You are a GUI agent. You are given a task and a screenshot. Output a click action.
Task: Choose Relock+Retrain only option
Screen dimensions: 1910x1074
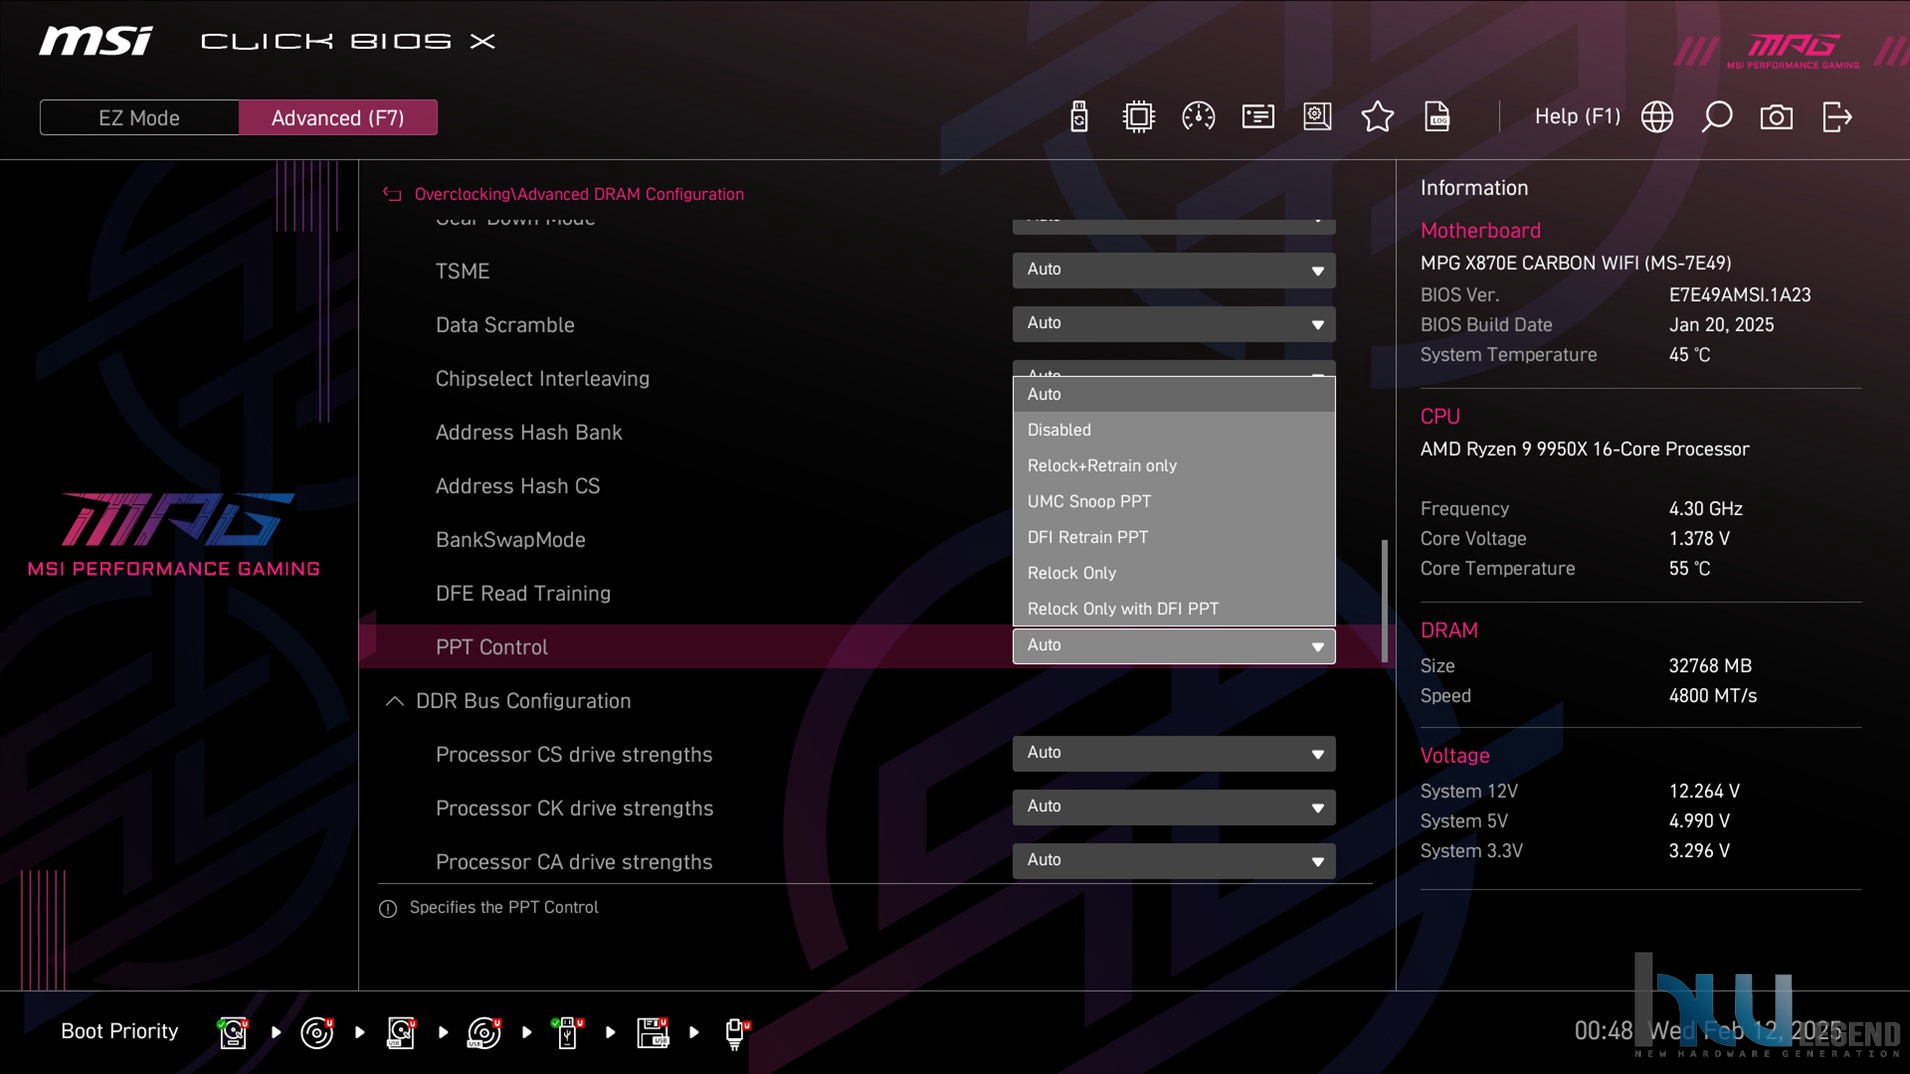[x=1173, y=466]
